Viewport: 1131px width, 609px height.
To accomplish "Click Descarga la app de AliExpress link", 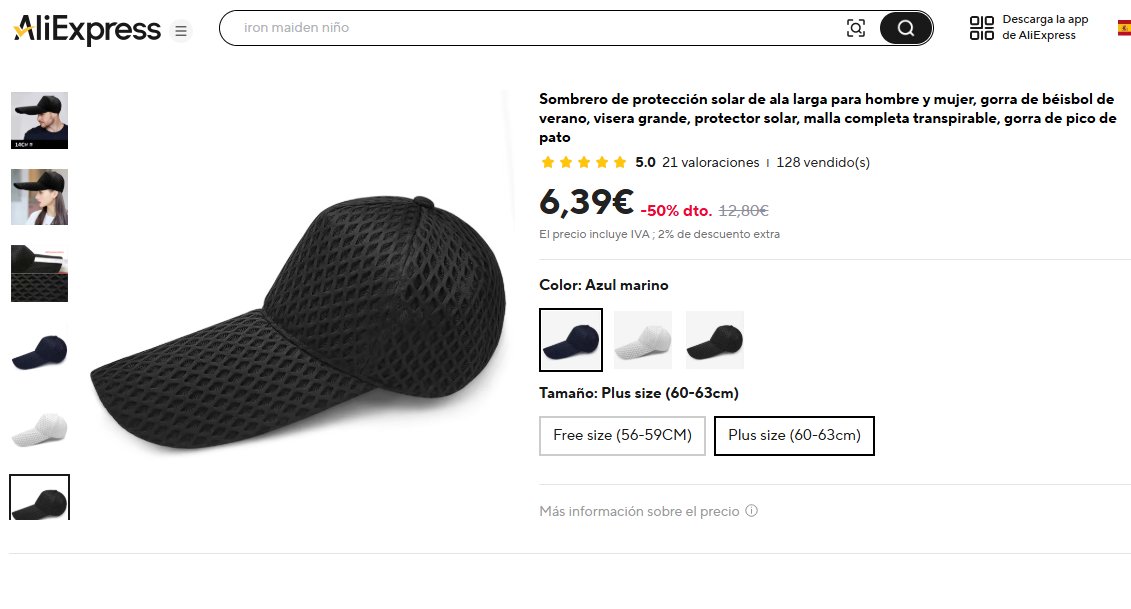I will tap(1045, 28).
